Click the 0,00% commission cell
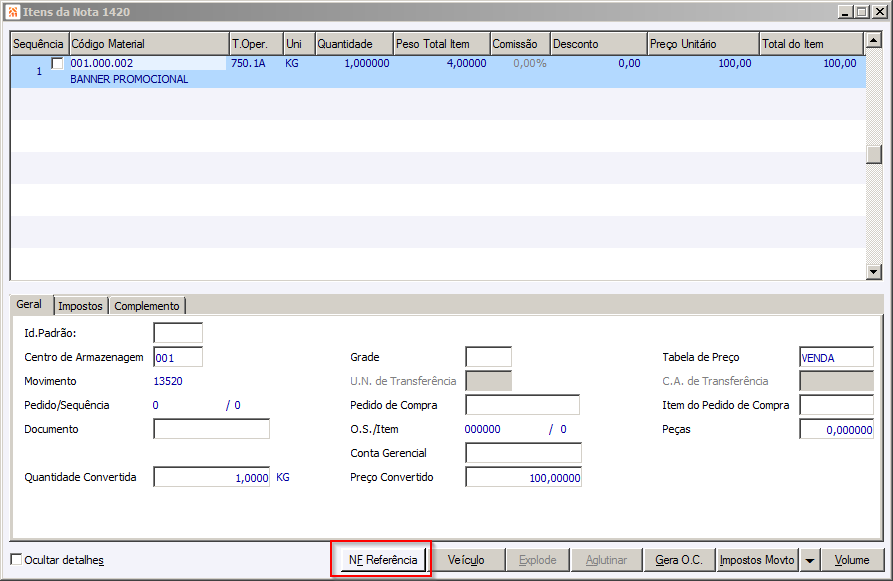This screenshot has height=581, width=893. 530,63
